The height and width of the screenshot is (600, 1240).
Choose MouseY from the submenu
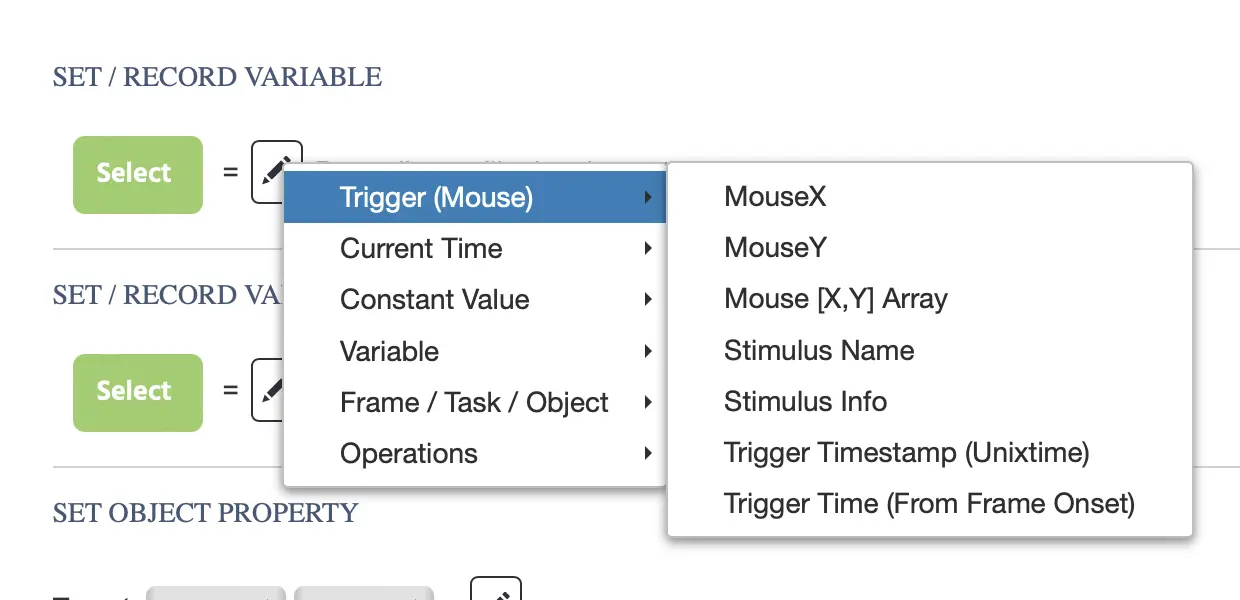[x=775, y=247]
